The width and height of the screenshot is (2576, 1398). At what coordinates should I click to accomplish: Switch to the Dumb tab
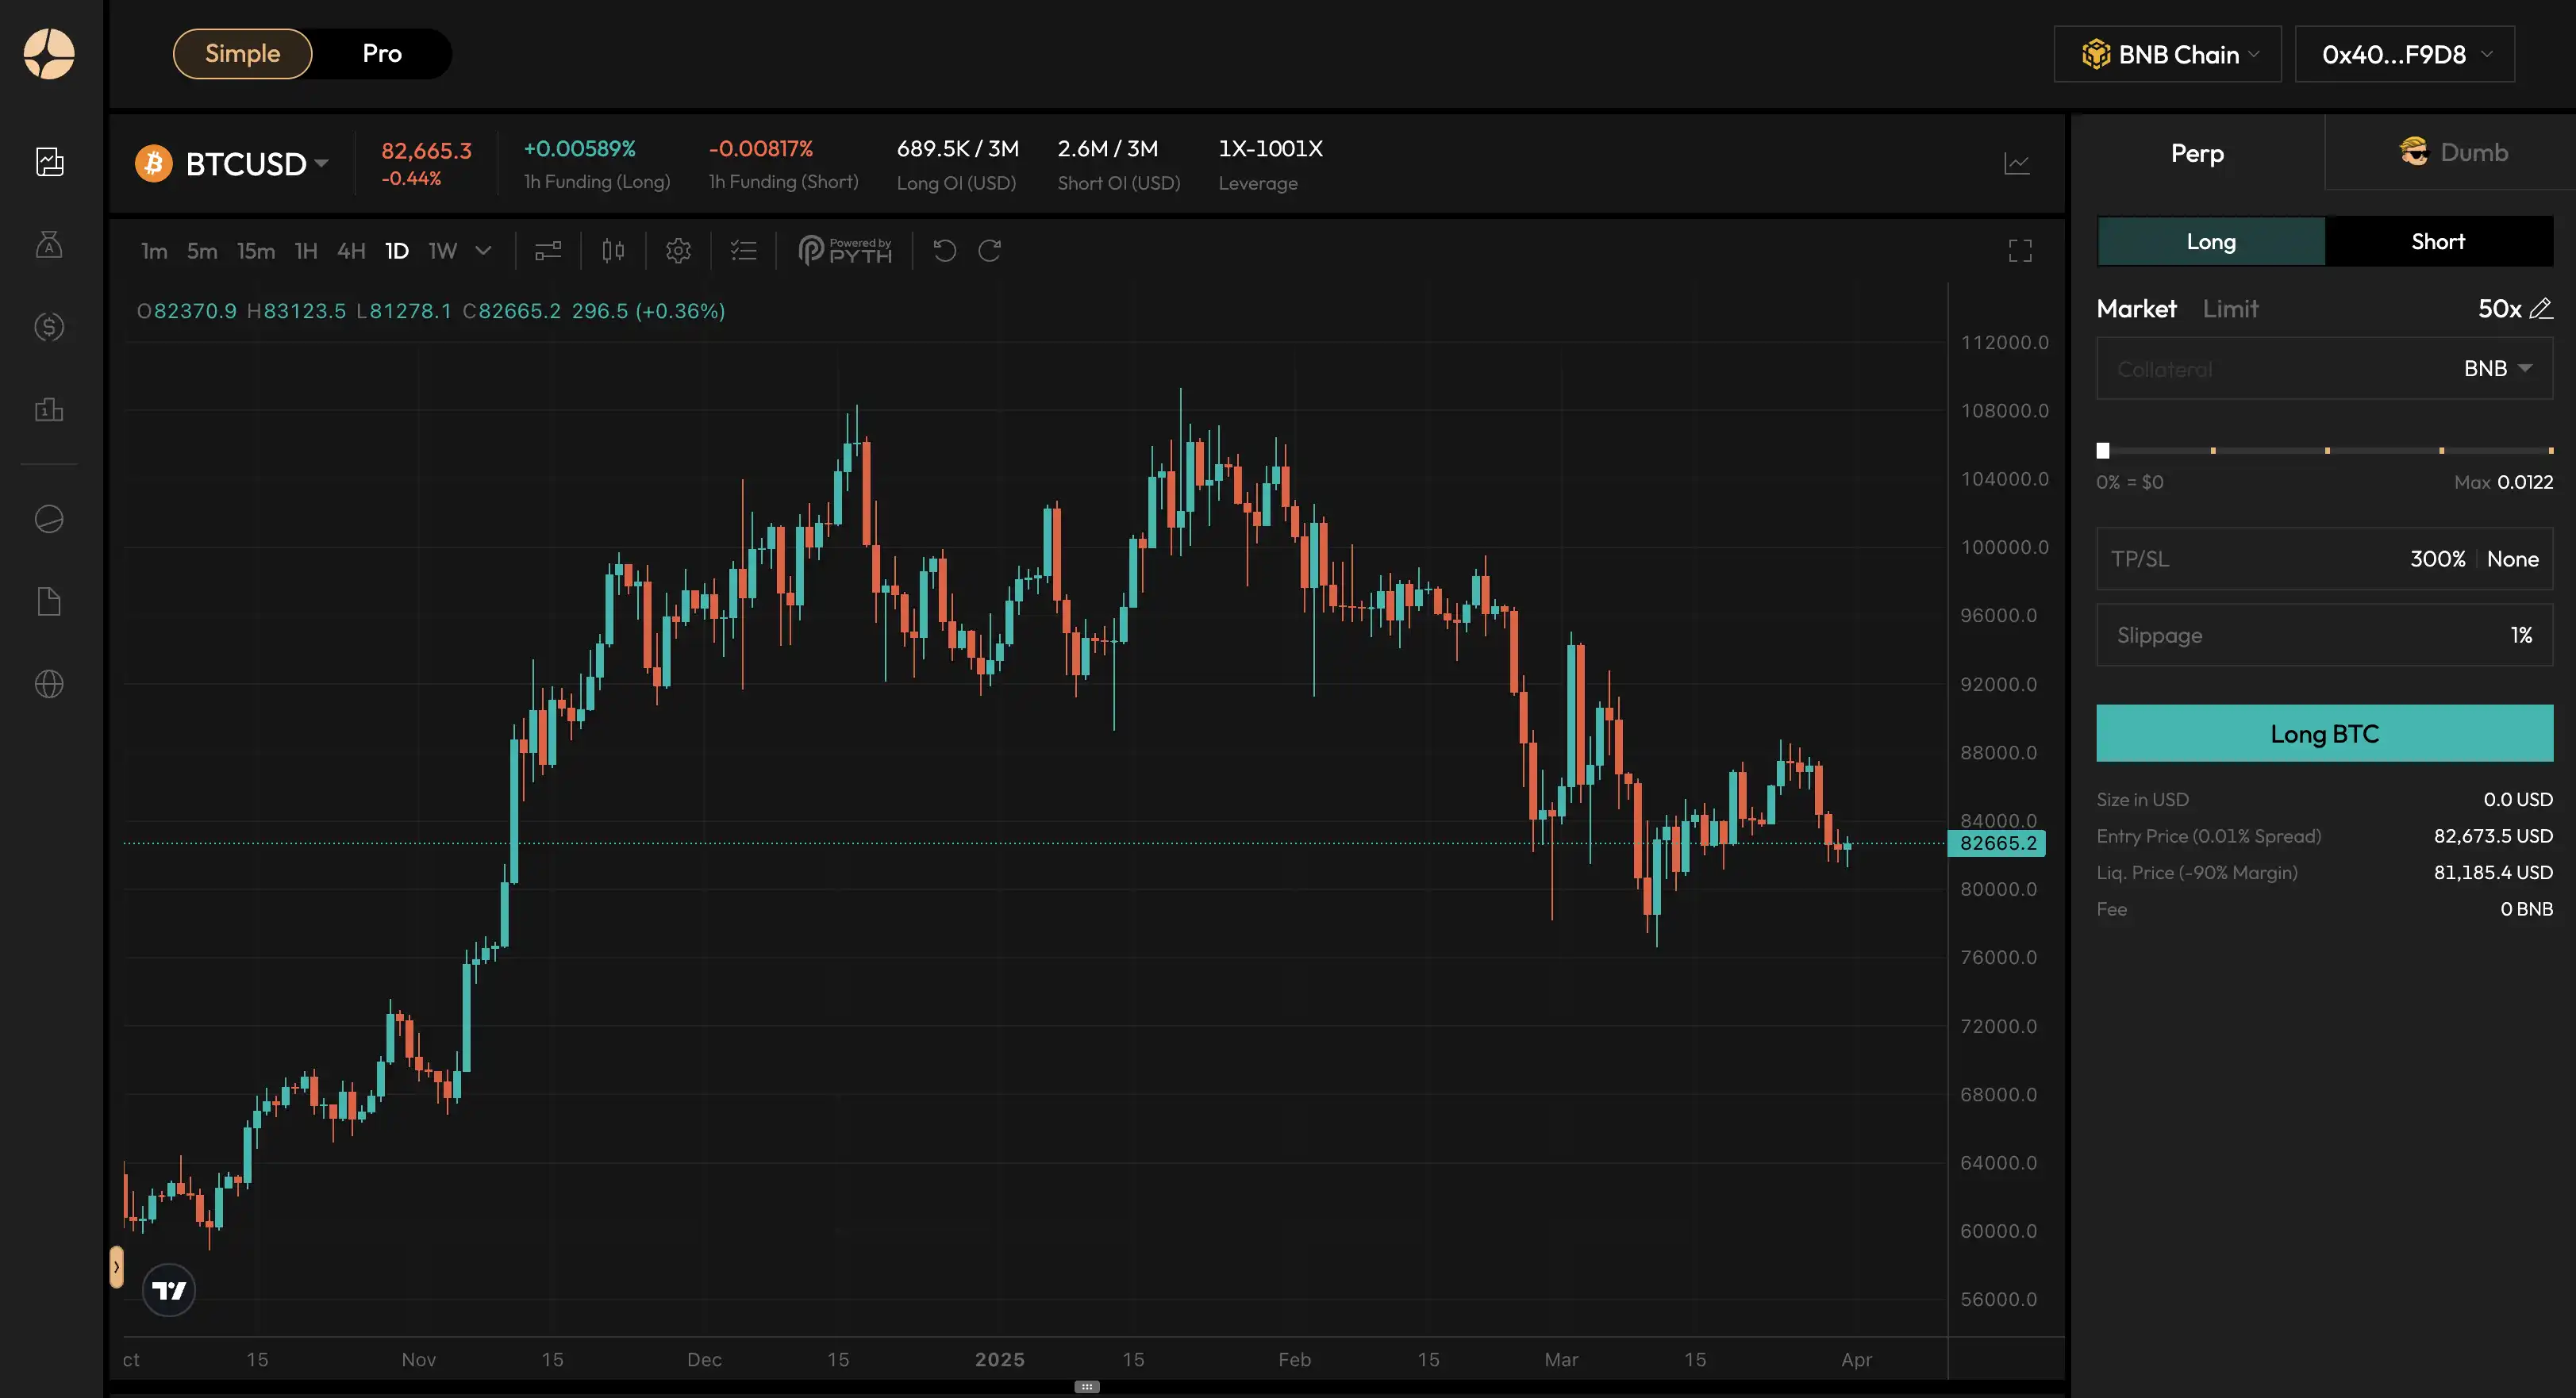pos(2453,153)
